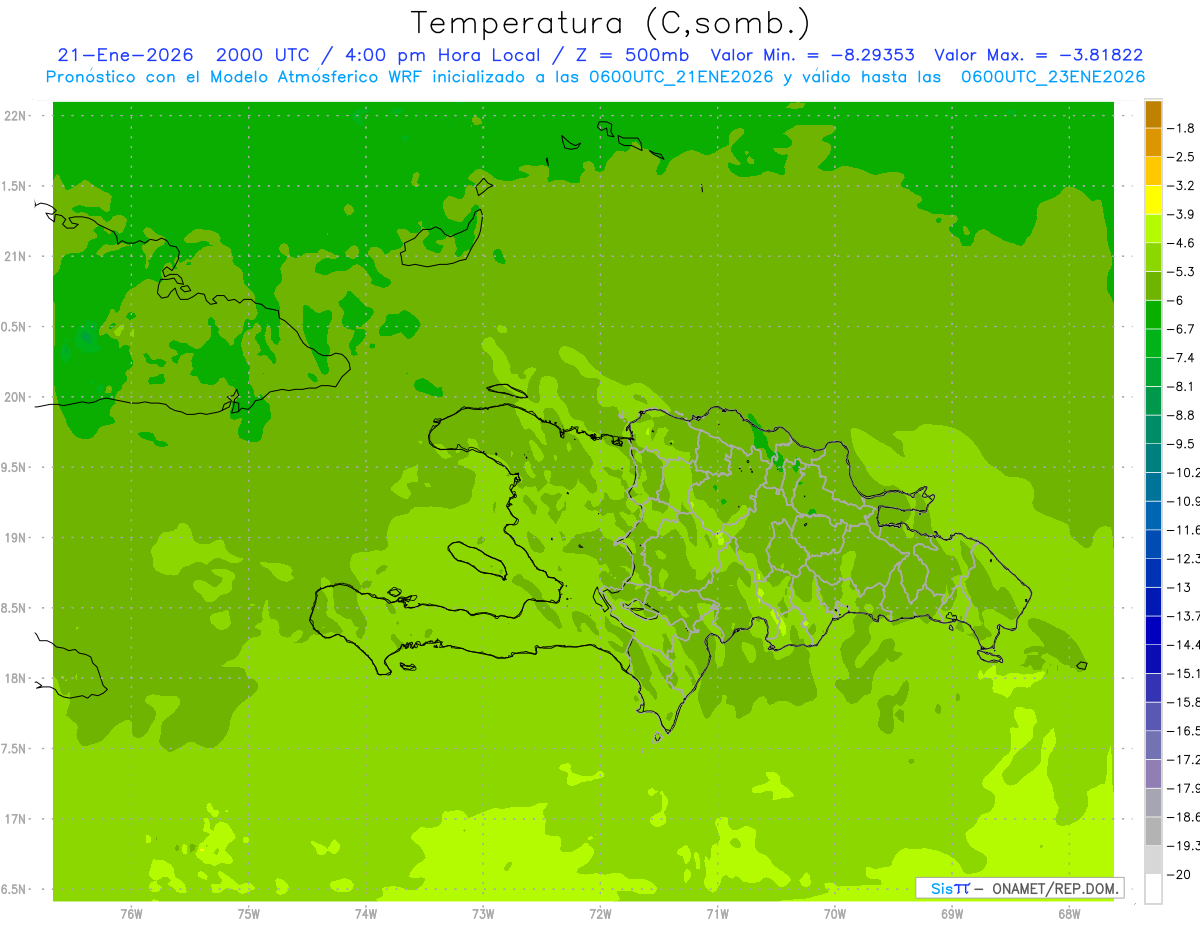Click the -1.8 legend value
Viewport: 1200px width, 927px height.
pos(1180,128)
